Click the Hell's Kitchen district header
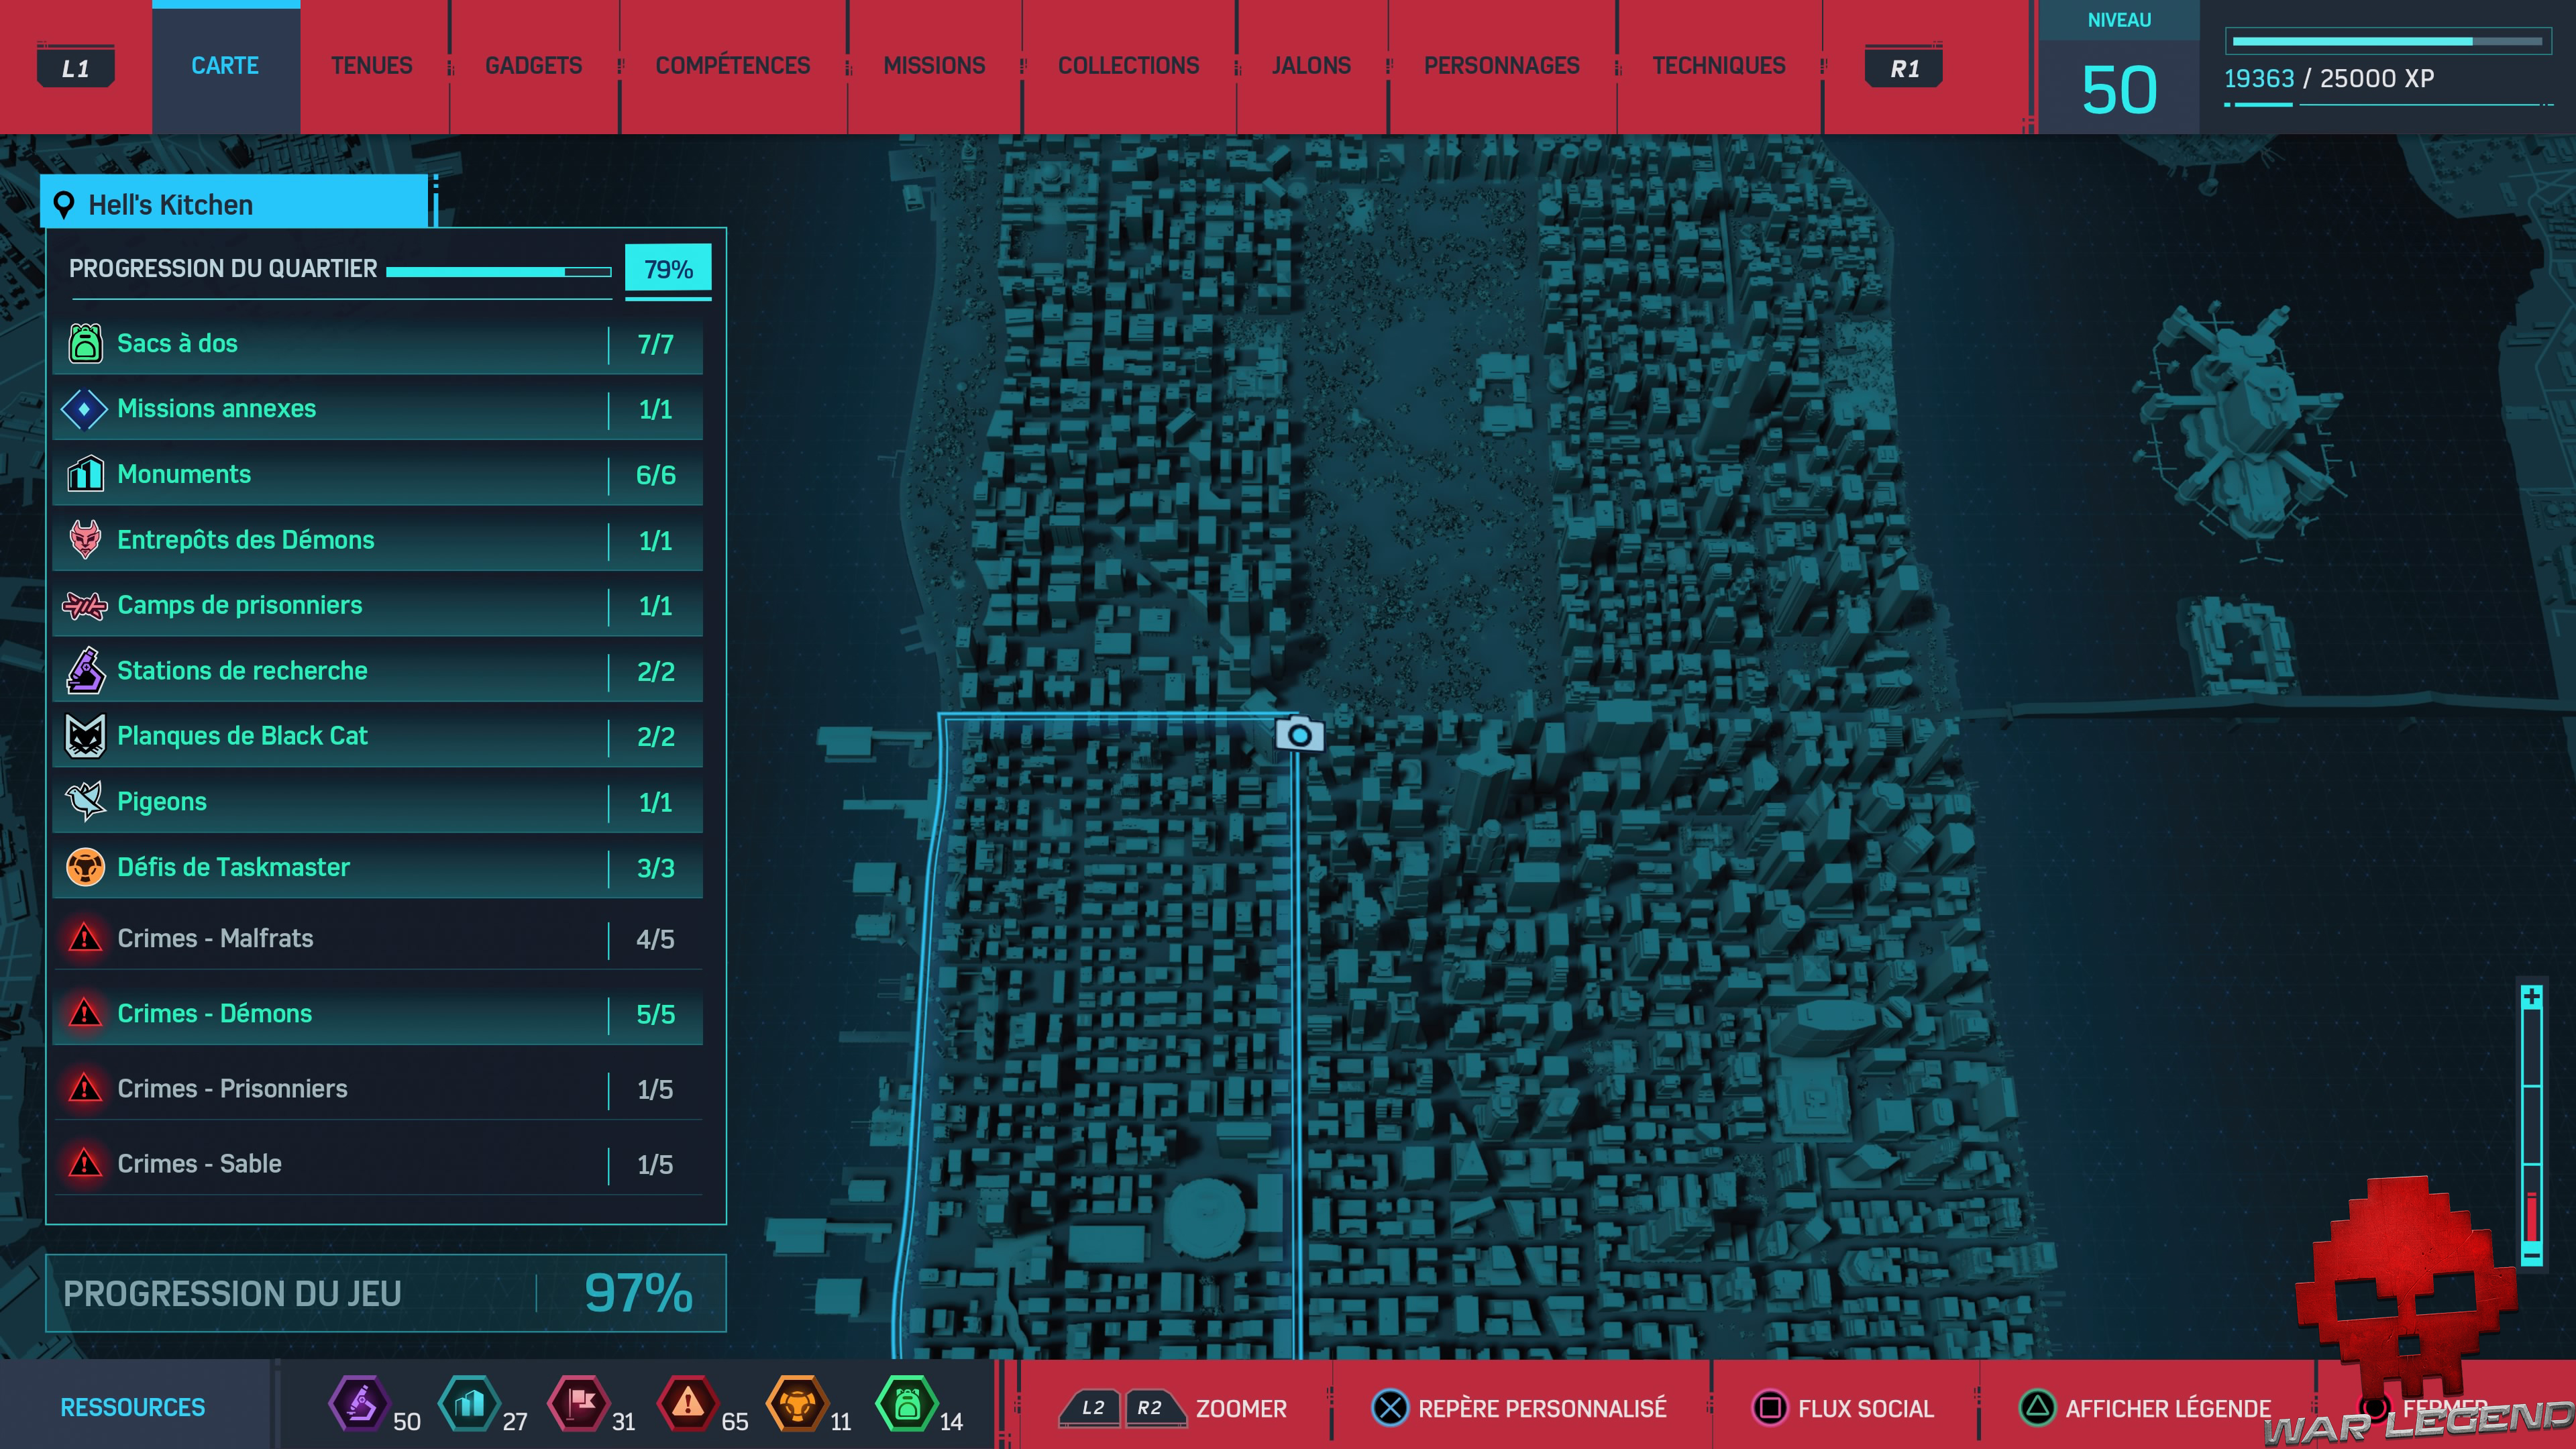Screen dimensions: 2576x1449 pyautogui.click(x=236, y=204)
